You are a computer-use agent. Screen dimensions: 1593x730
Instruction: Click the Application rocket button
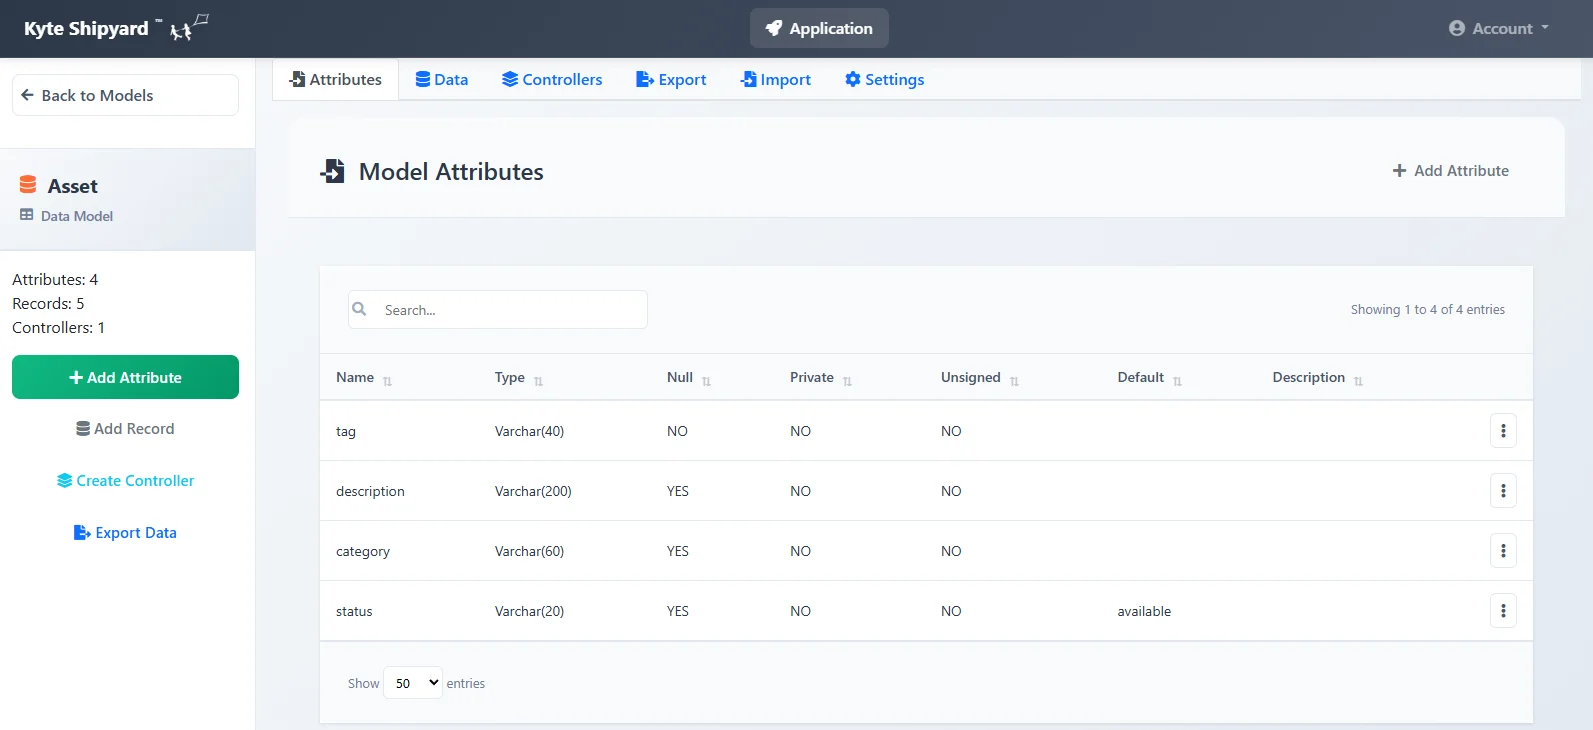(x=819, y=28)
